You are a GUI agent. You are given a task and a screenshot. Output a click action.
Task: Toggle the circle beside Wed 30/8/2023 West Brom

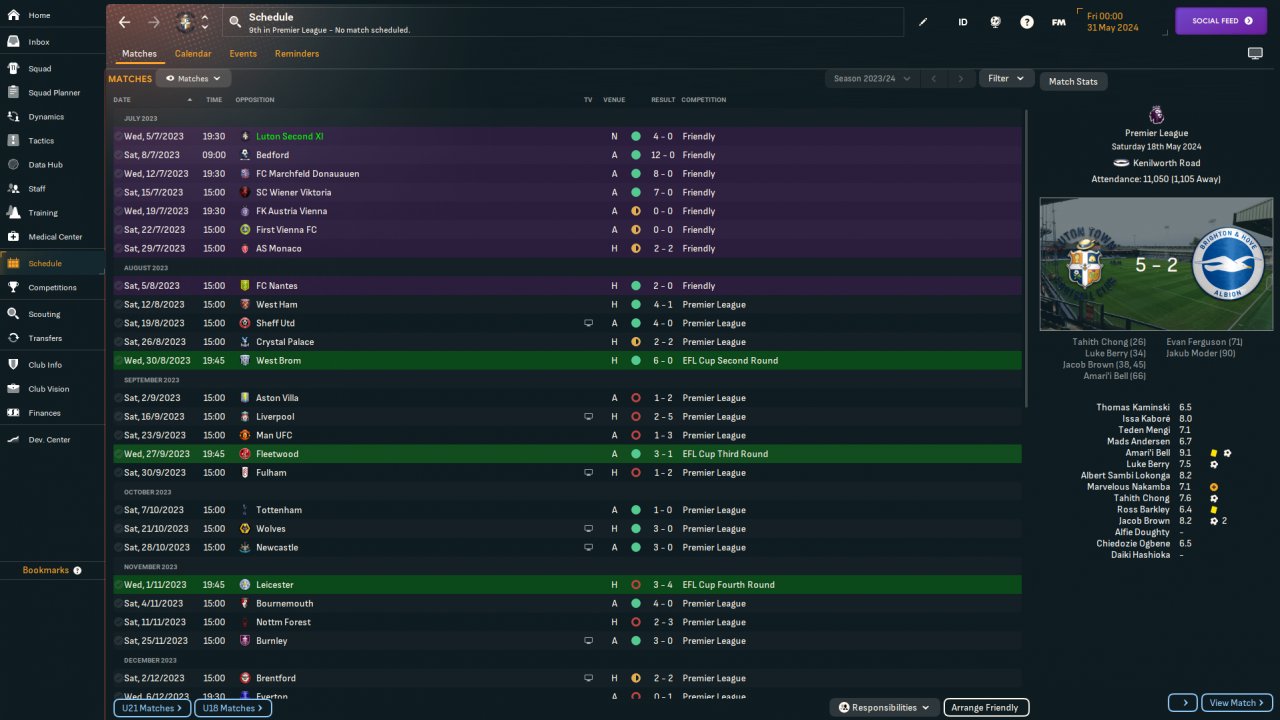click(118, 361)
